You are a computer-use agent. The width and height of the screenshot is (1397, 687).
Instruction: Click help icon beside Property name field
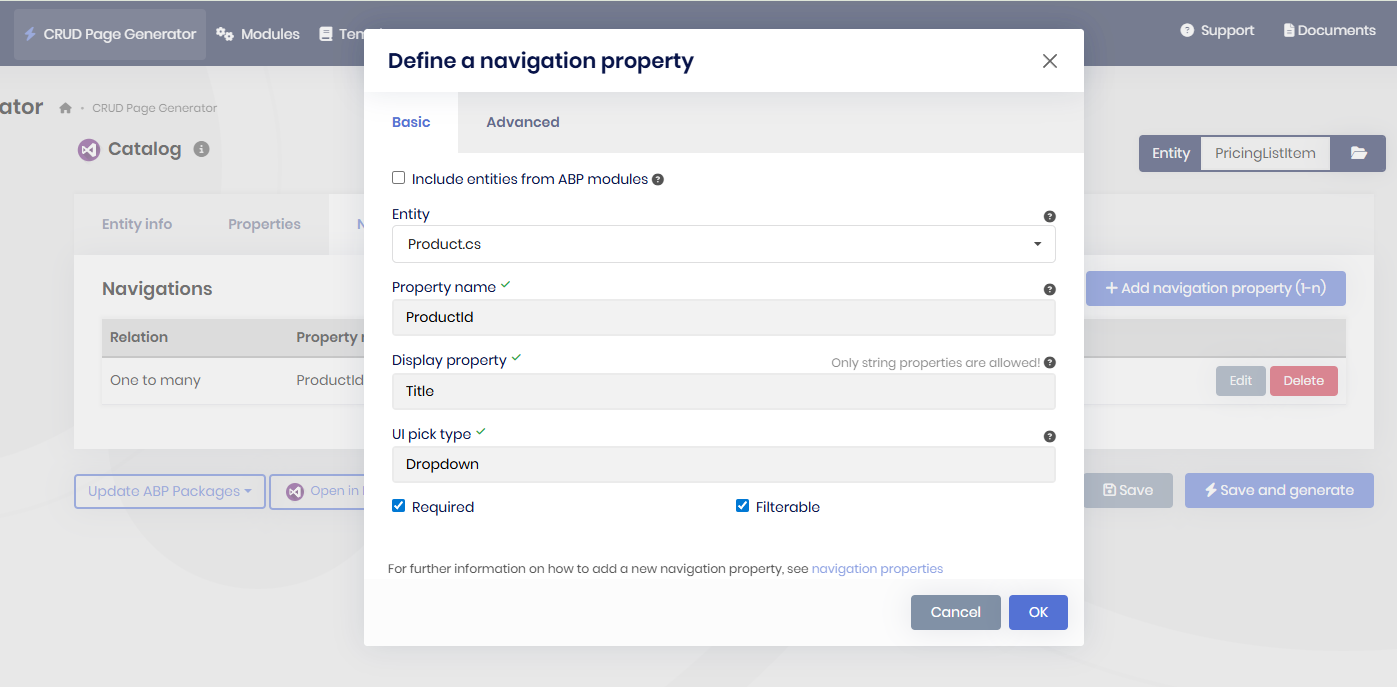pos(1049,289)
